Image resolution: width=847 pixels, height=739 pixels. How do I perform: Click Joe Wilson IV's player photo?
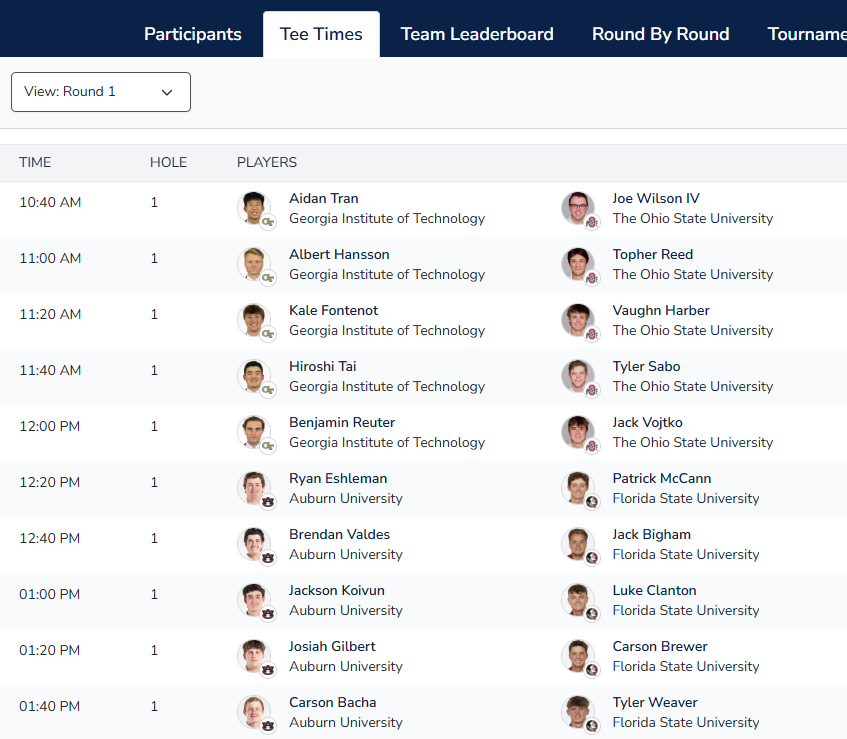click(578, 208)
